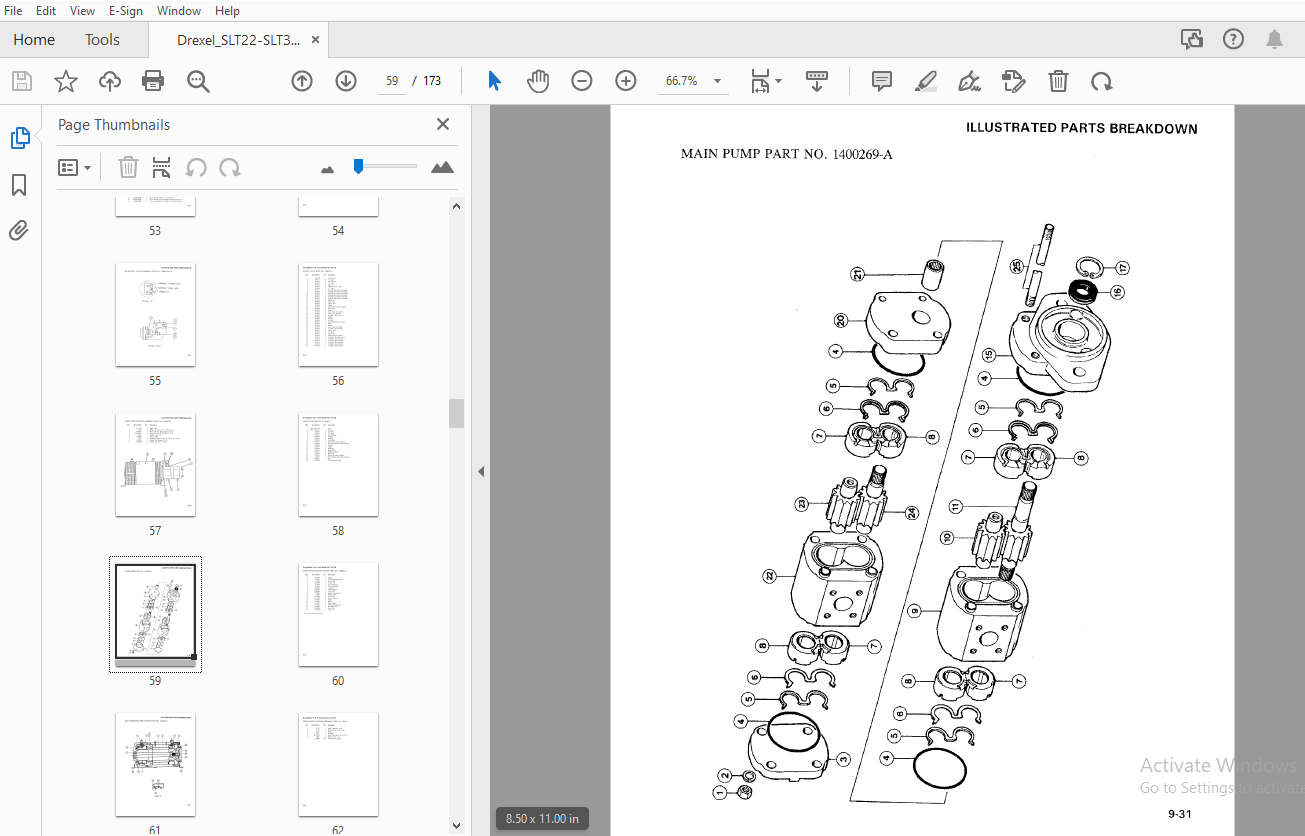The width and height of the screenshot is (1305, 836).
Task: Open thumbnail panel more page tools icon
Action: 161,167
